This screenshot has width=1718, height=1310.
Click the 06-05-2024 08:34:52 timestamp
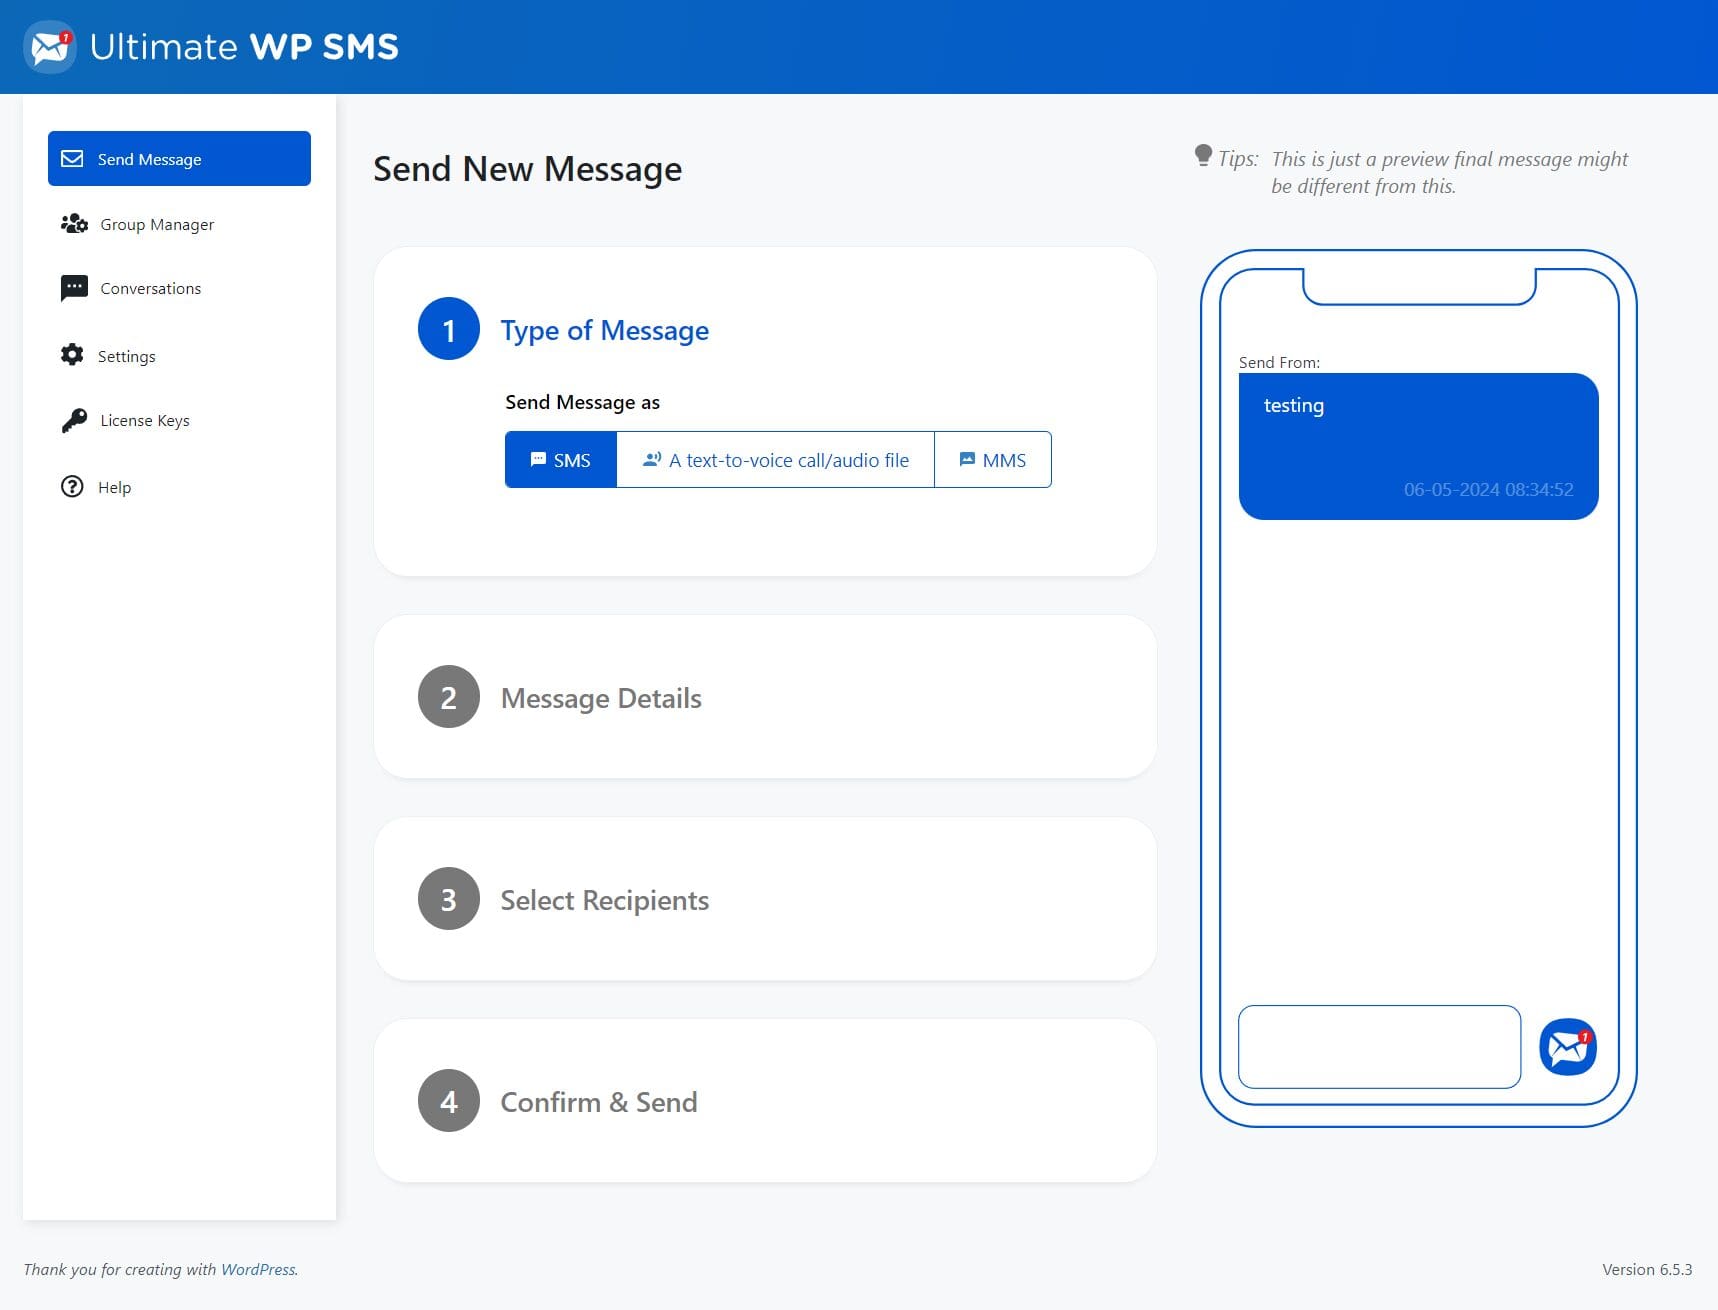(1488, 489)
